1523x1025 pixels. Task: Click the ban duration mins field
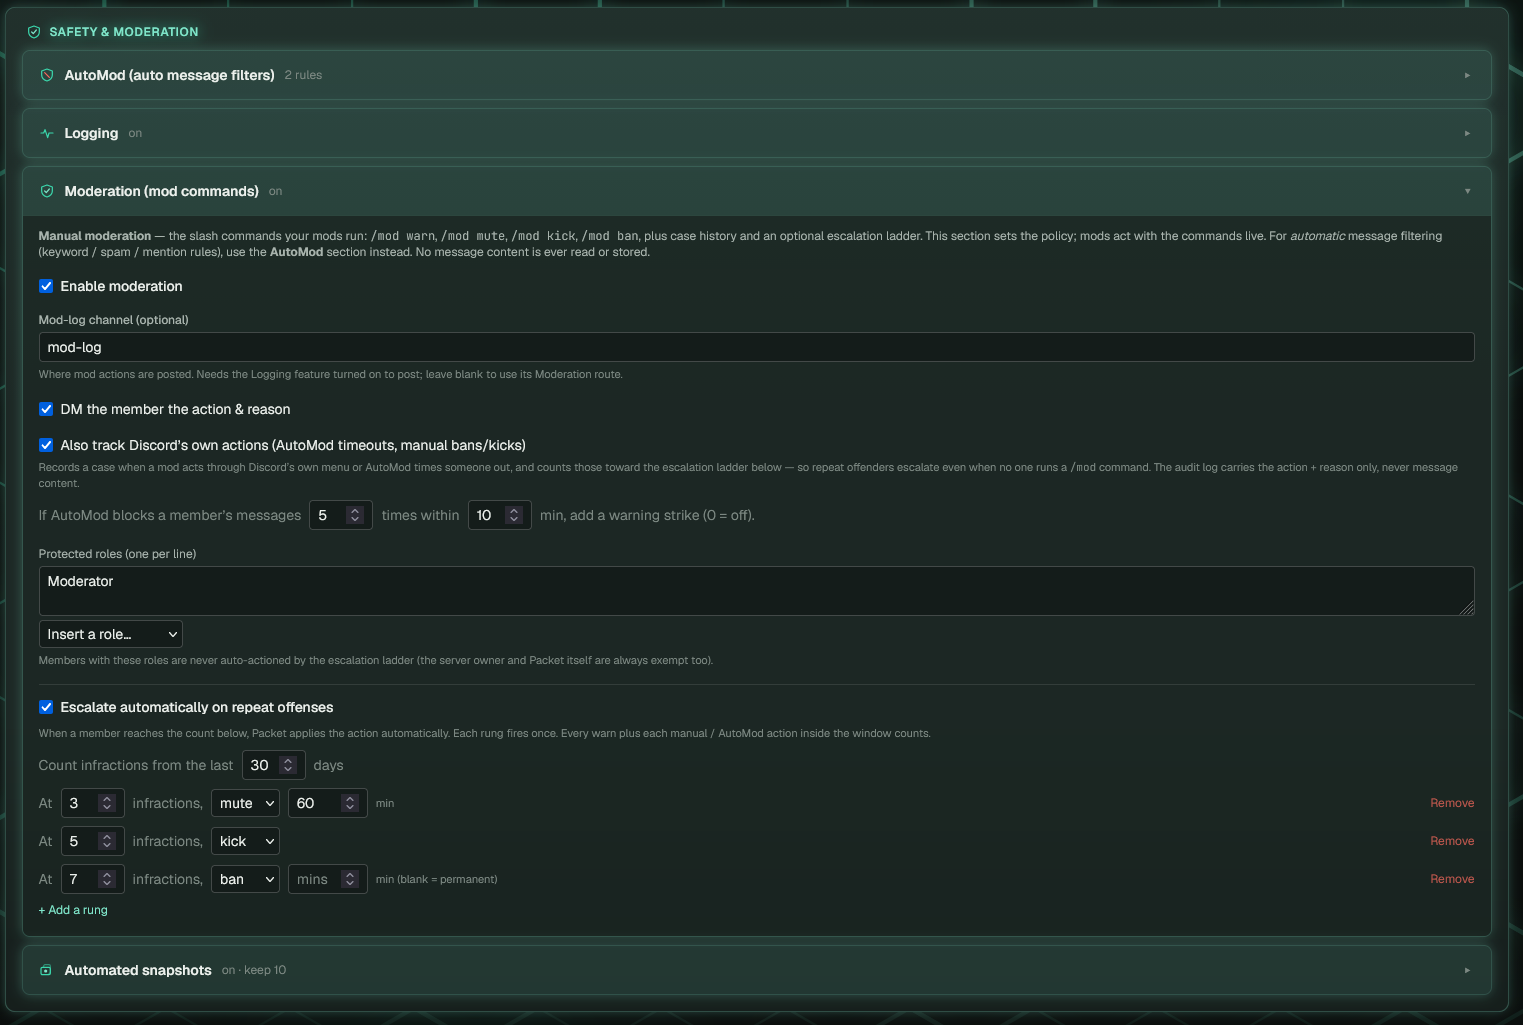click(328, 879)
